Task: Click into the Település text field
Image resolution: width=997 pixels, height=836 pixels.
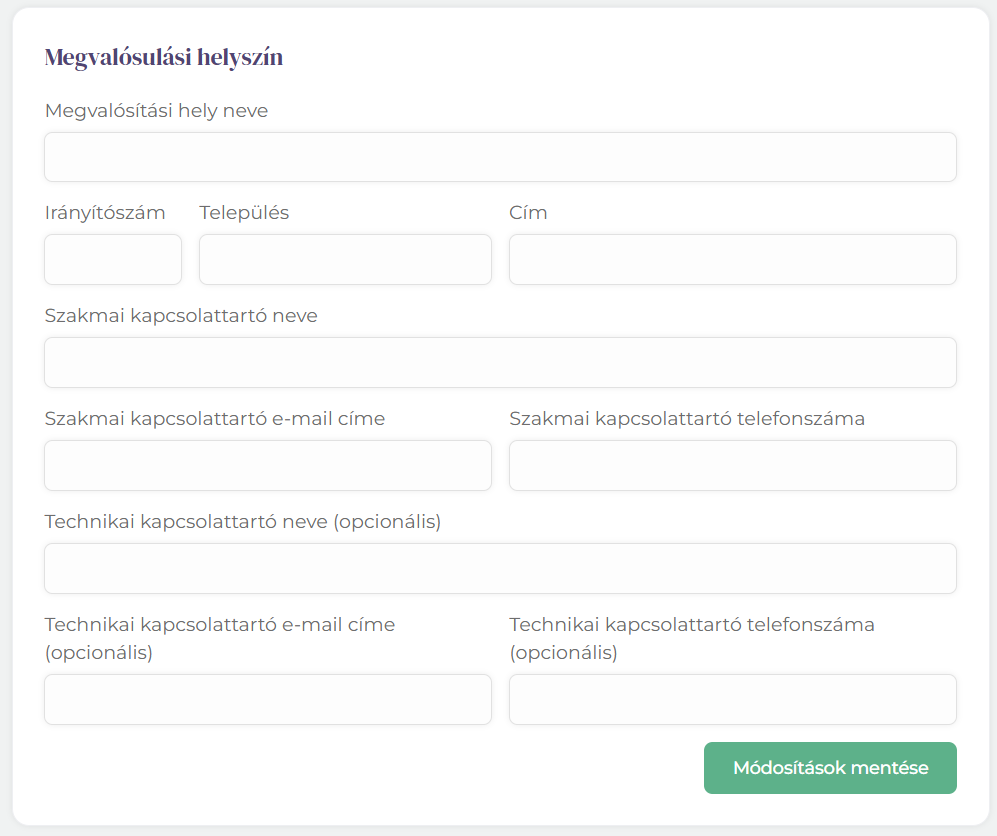Action: click(x=345, y=259)
